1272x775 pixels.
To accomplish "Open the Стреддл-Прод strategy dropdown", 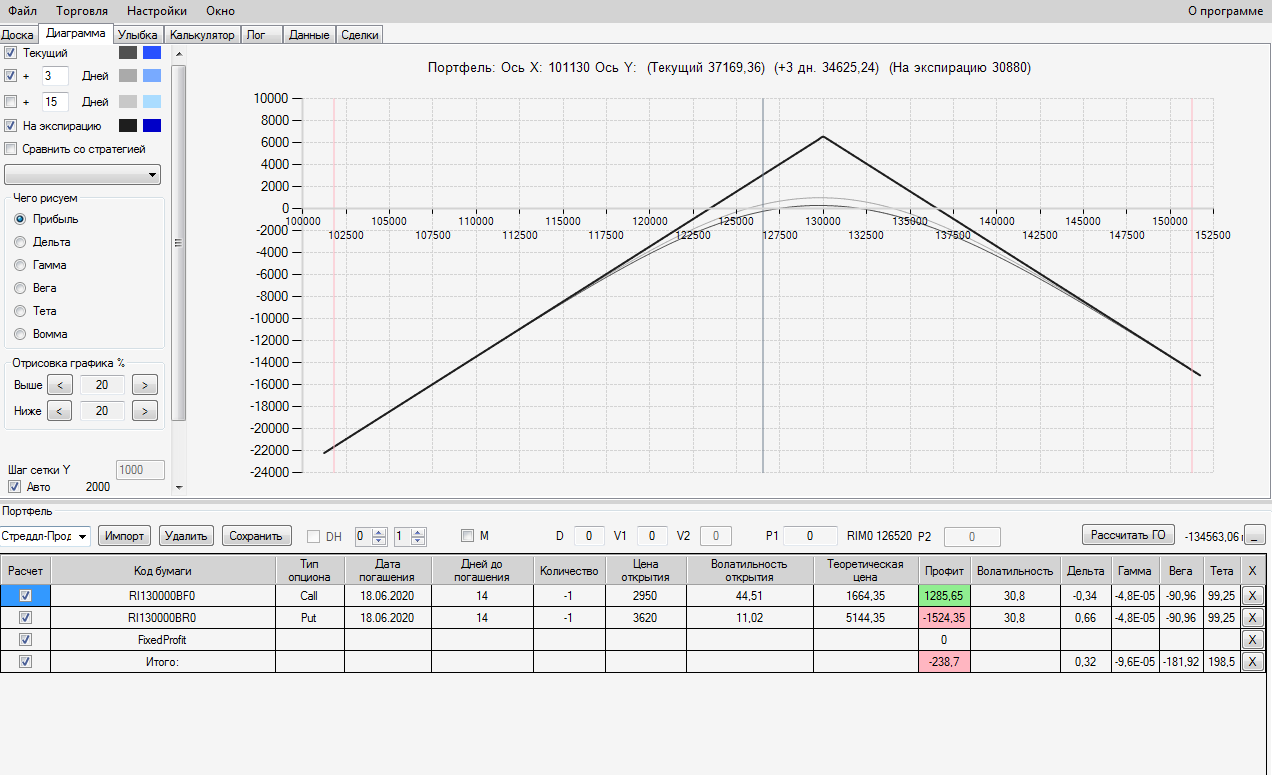I will coord(45,536).
